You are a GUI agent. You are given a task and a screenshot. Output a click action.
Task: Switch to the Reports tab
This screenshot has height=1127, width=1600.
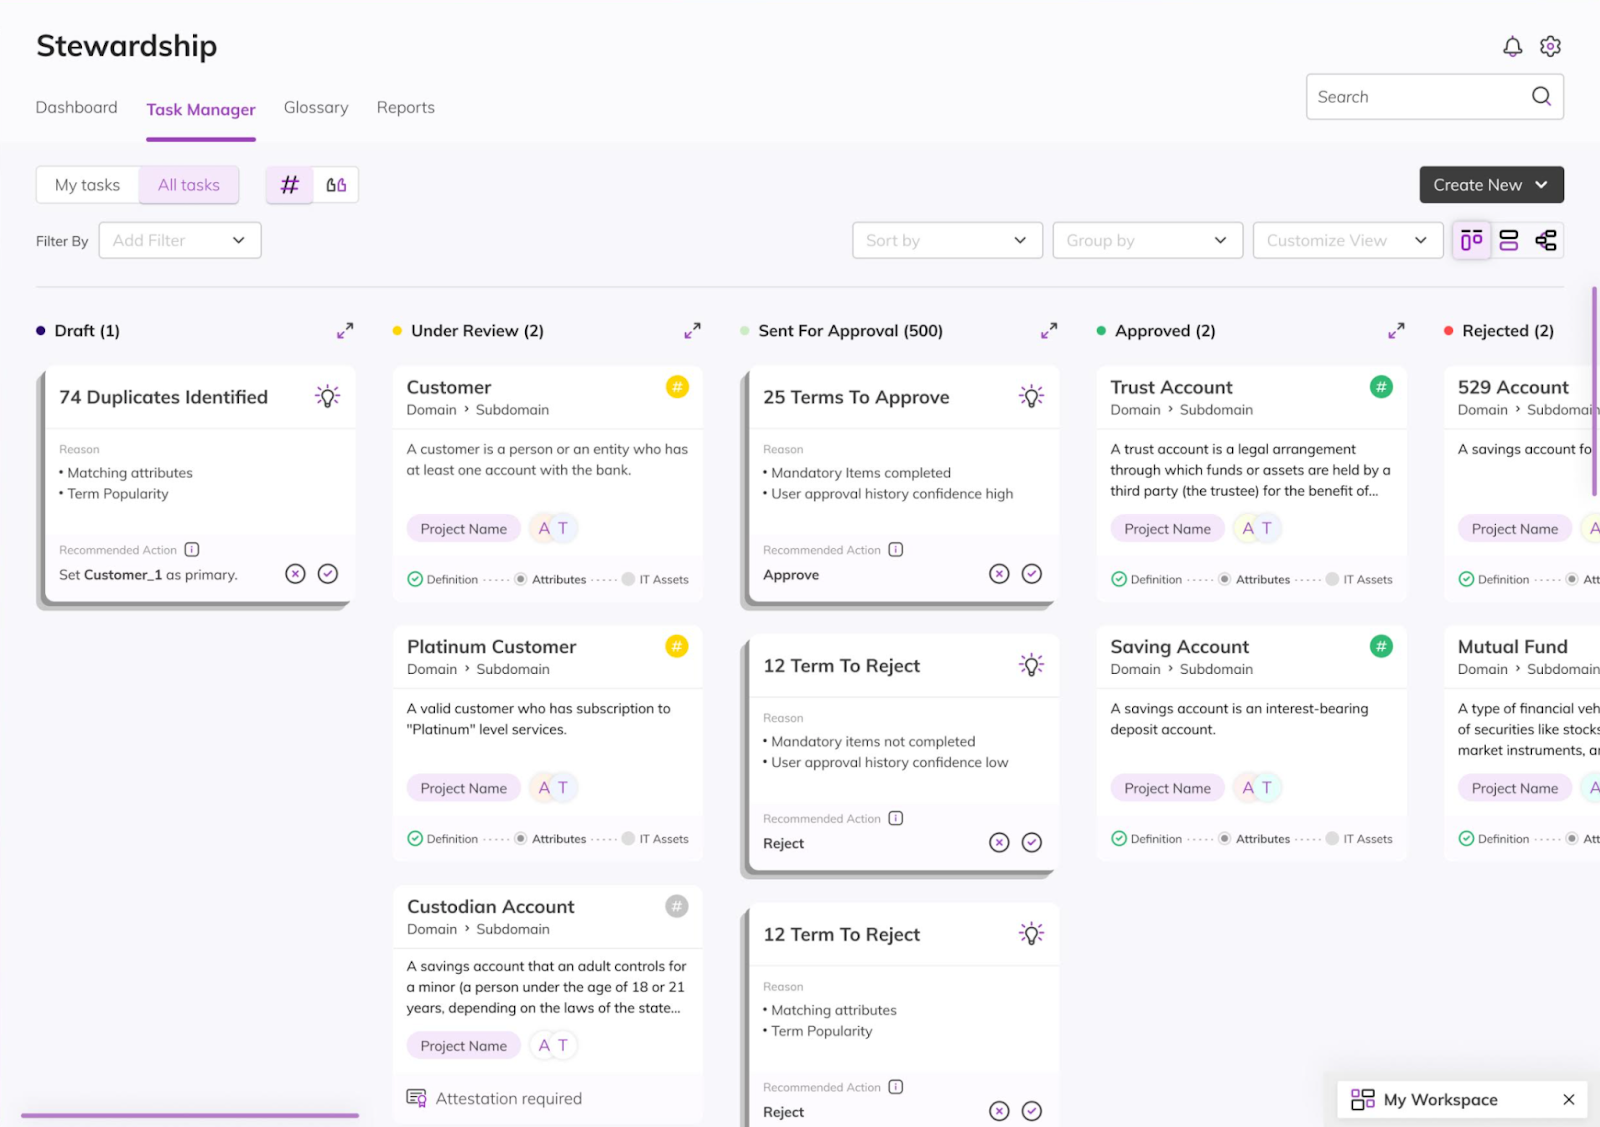(405, 107)
